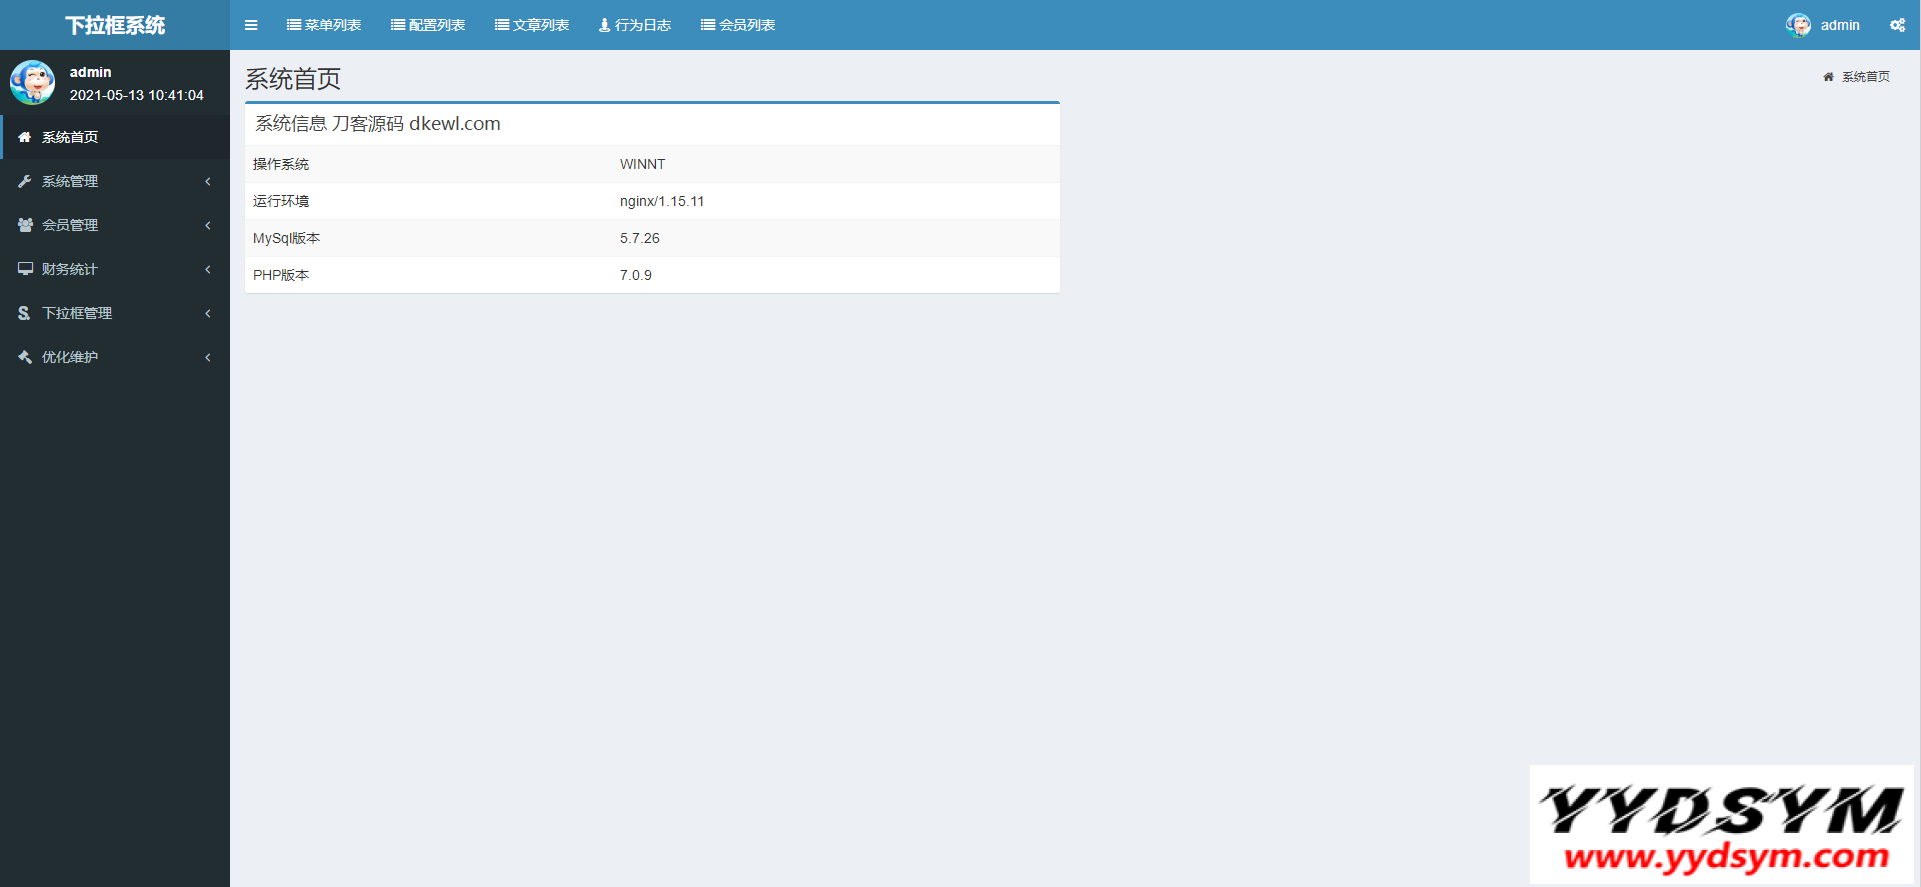Expand the 系统管理 chevron arrow
Screen dimensions: 1921x887
click(x=208, y=181)
